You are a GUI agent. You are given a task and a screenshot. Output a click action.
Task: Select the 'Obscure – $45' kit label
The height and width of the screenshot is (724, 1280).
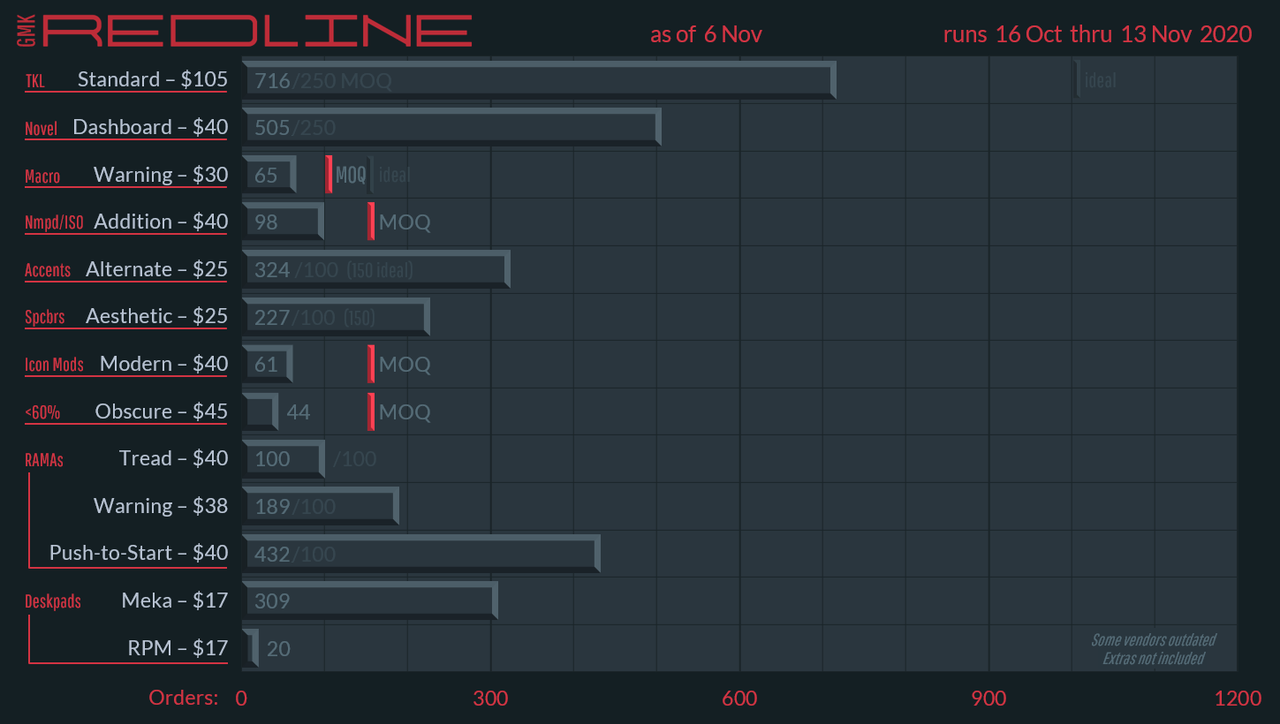click(x=161, y=411)
